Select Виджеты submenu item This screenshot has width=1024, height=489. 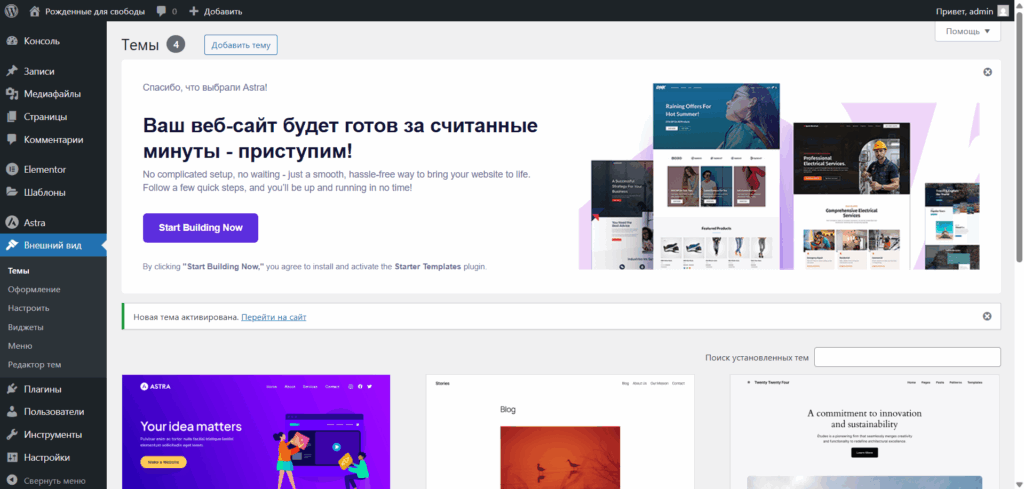coord(25,327)
